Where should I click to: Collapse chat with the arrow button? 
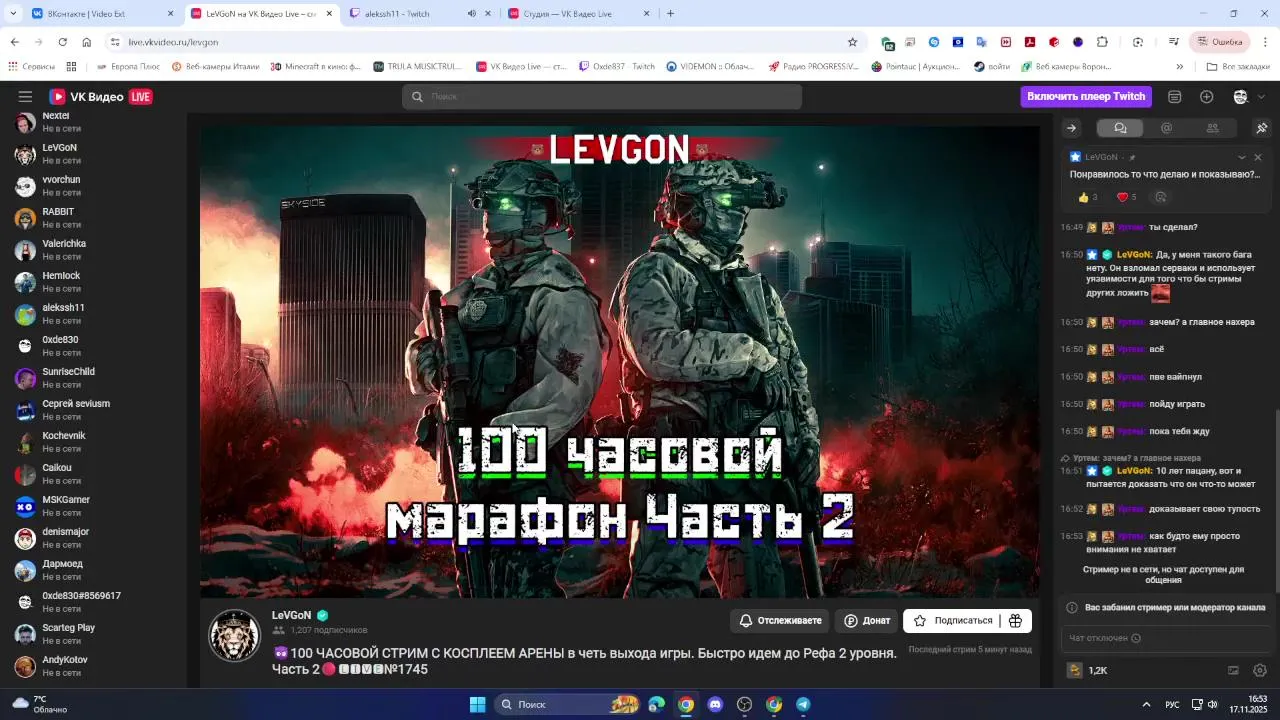coord(1071,128)
